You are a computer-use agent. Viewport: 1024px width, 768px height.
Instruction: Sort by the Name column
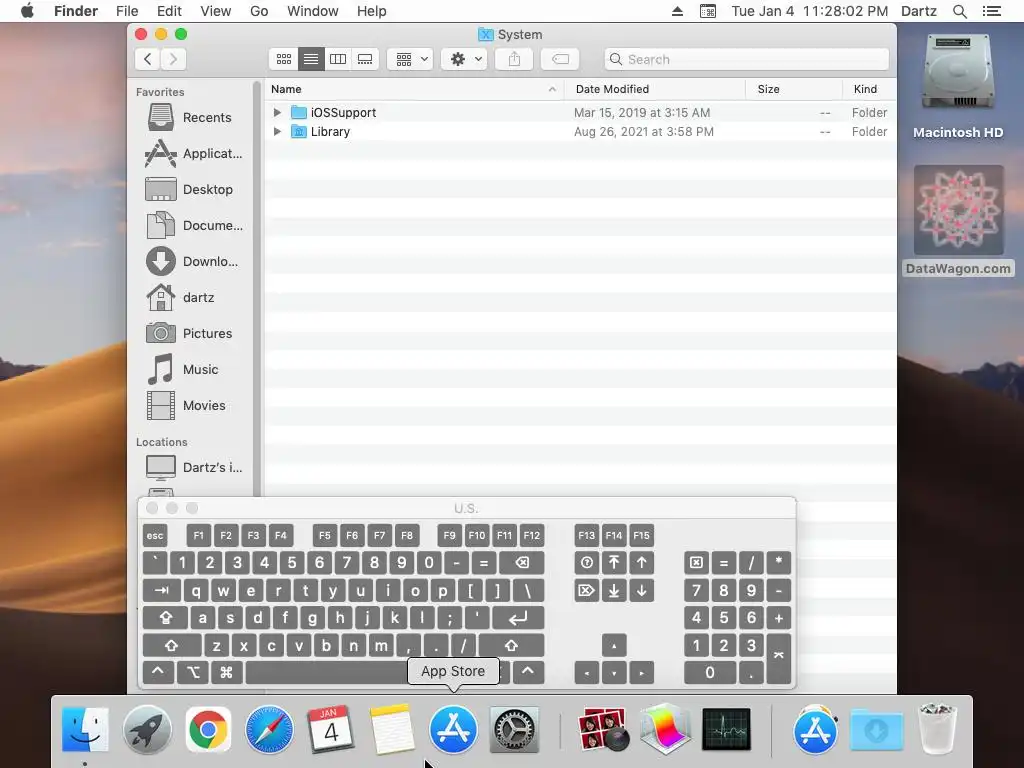[414, 89]
